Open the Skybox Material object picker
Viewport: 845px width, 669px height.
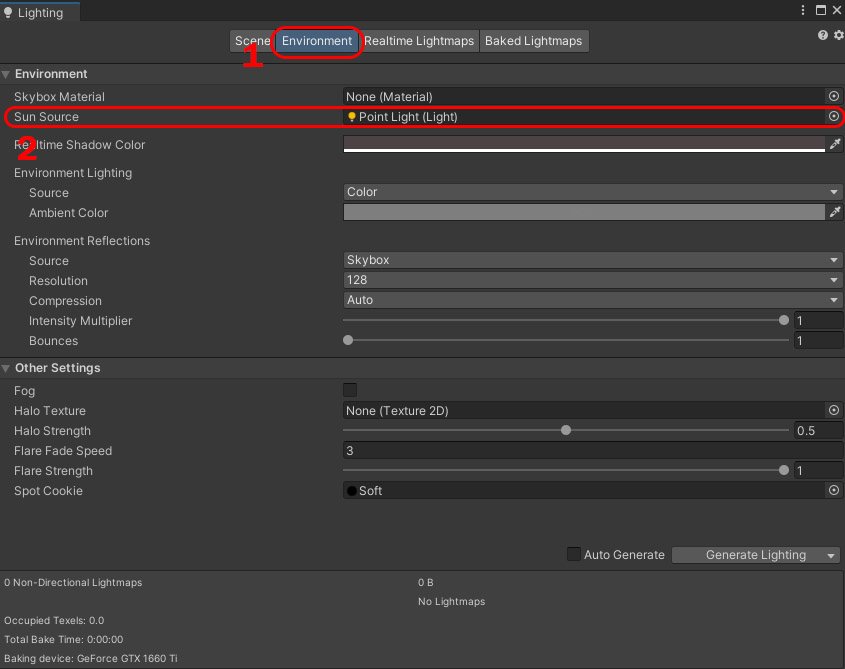[833, 96]
